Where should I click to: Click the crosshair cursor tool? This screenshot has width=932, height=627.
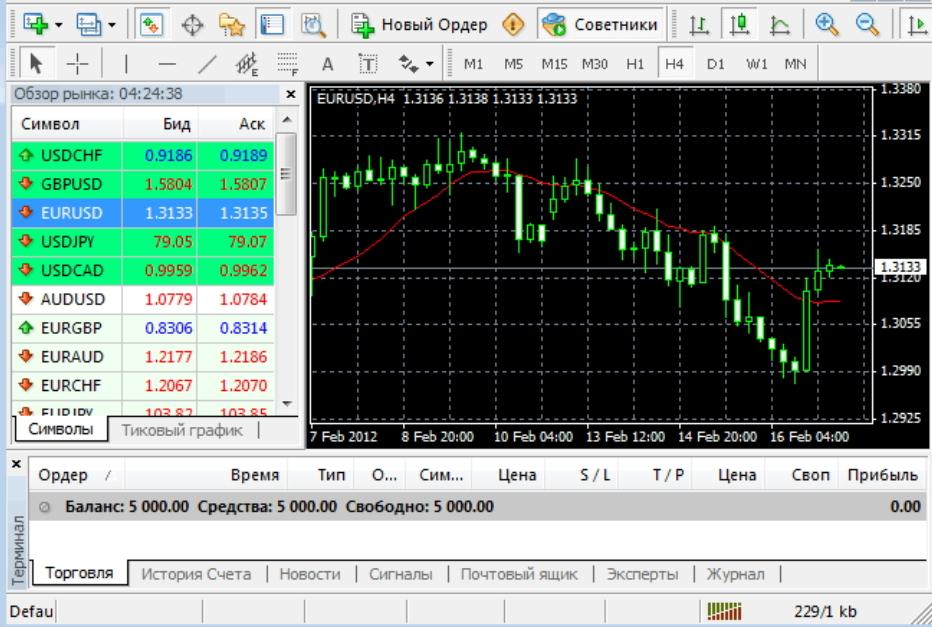78,64
